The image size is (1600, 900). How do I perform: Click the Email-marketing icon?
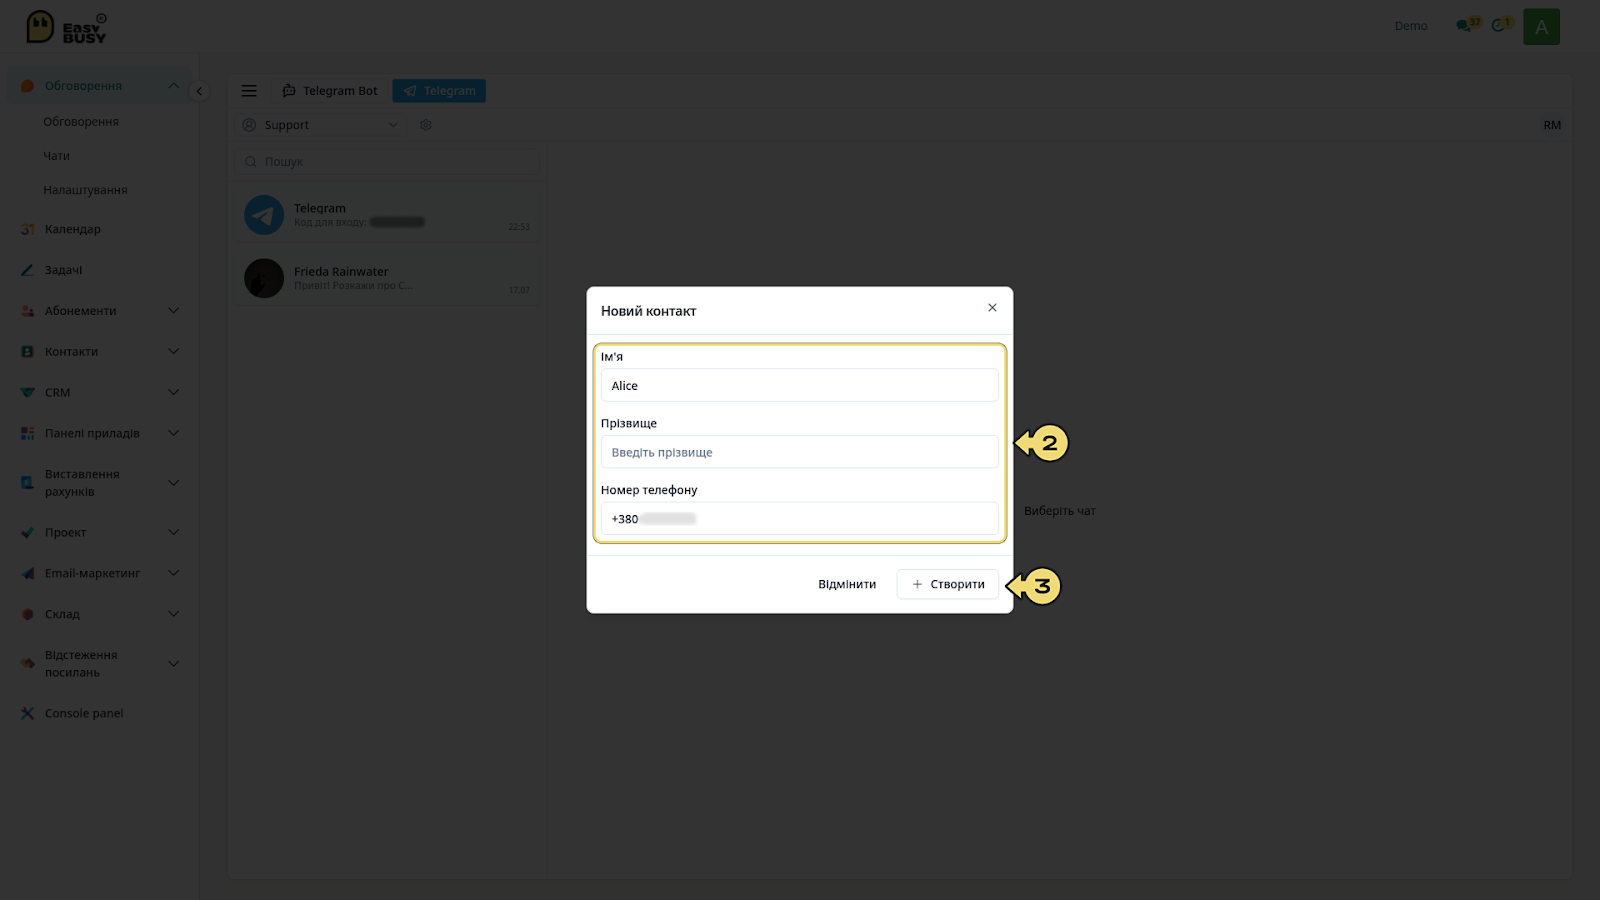[27, 574]
